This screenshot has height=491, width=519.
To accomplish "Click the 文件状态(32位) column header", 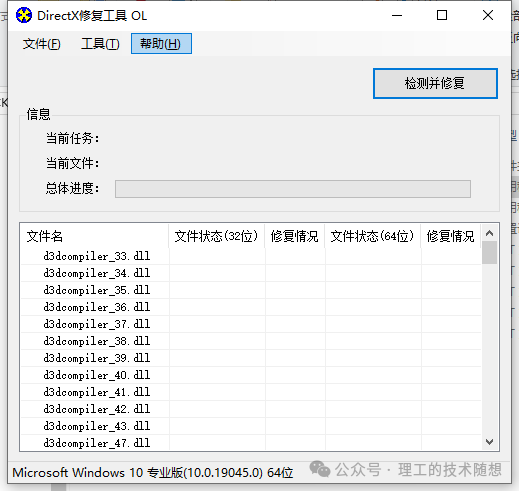I will [x=217, y=236].
